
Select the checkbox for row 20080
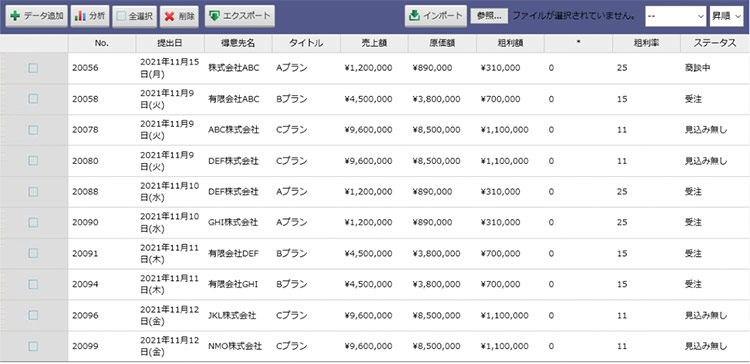coord(33,161)
